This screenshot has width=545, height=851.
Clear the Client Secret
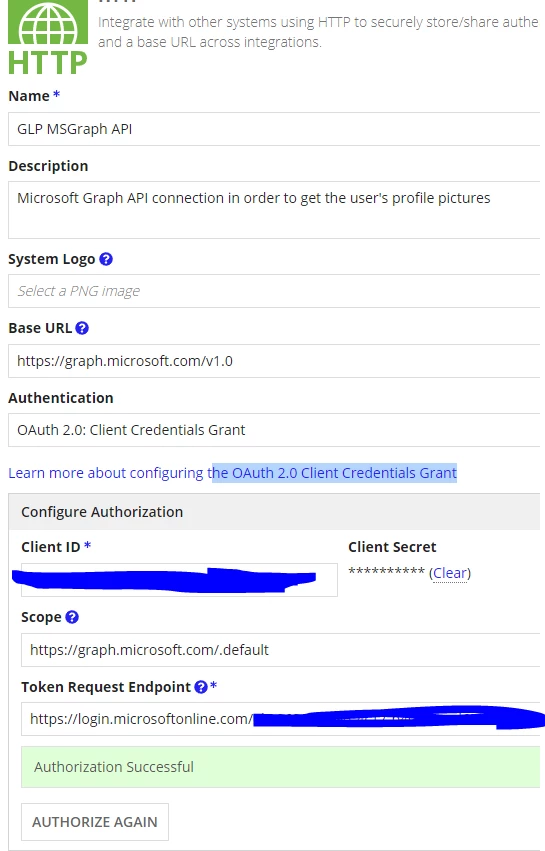pos(450,573)
